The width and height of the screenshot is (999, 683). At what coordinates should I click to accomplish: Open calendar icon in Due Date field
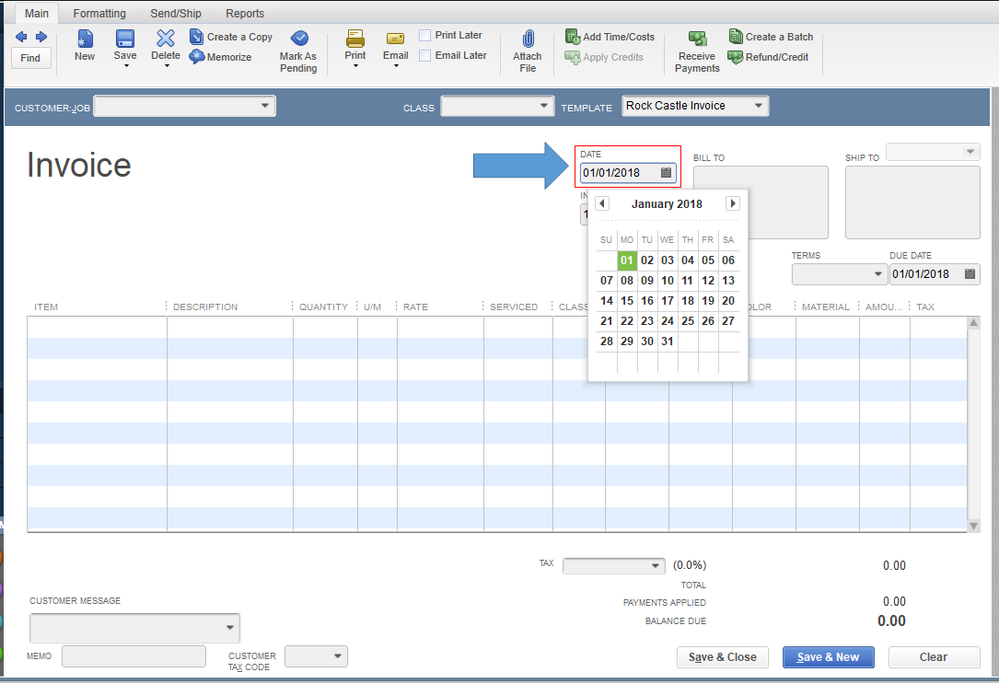point(970,274)
